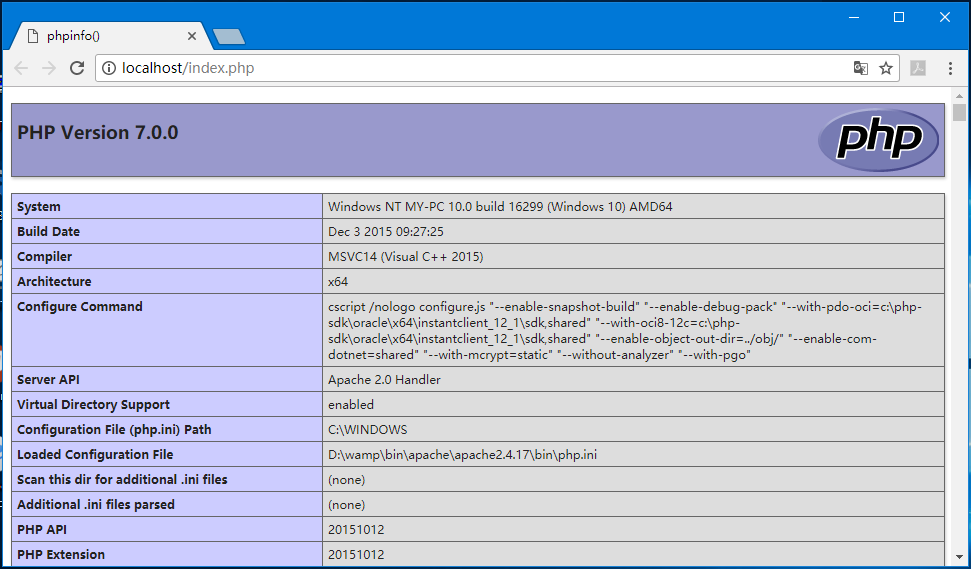This screenshot has width=971, height=569.
Task: Open the PDF extension icon
Action: [x=918, y=68]
